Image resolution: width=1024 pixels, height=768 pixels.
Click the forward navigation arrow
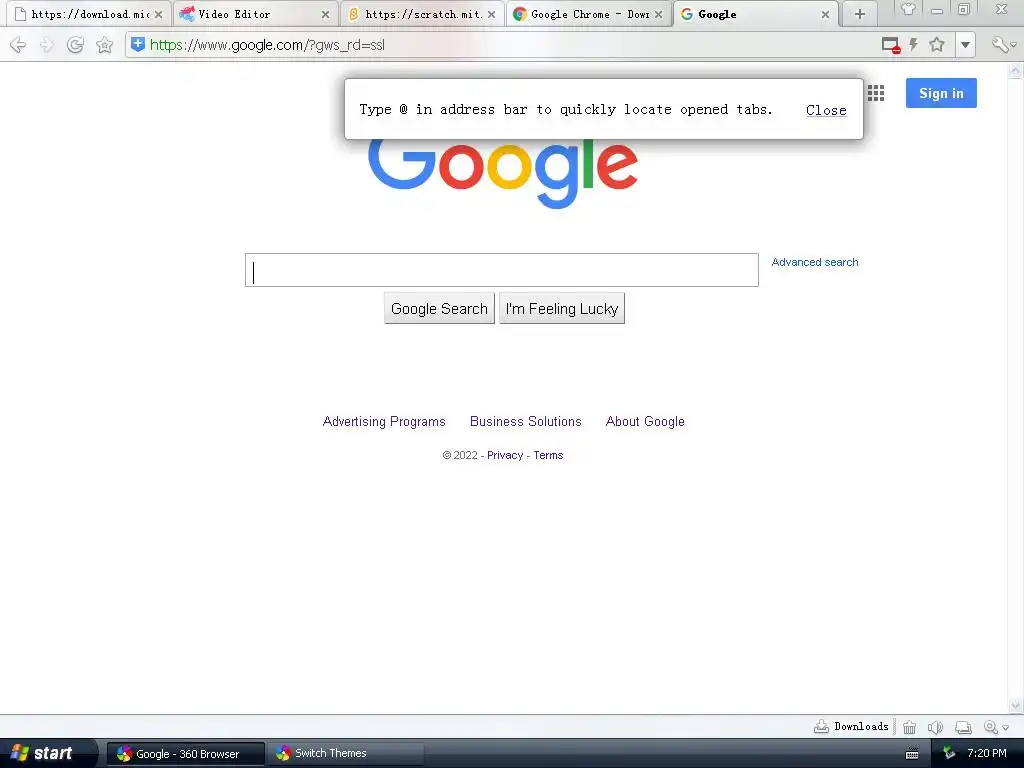coord(46,45)
